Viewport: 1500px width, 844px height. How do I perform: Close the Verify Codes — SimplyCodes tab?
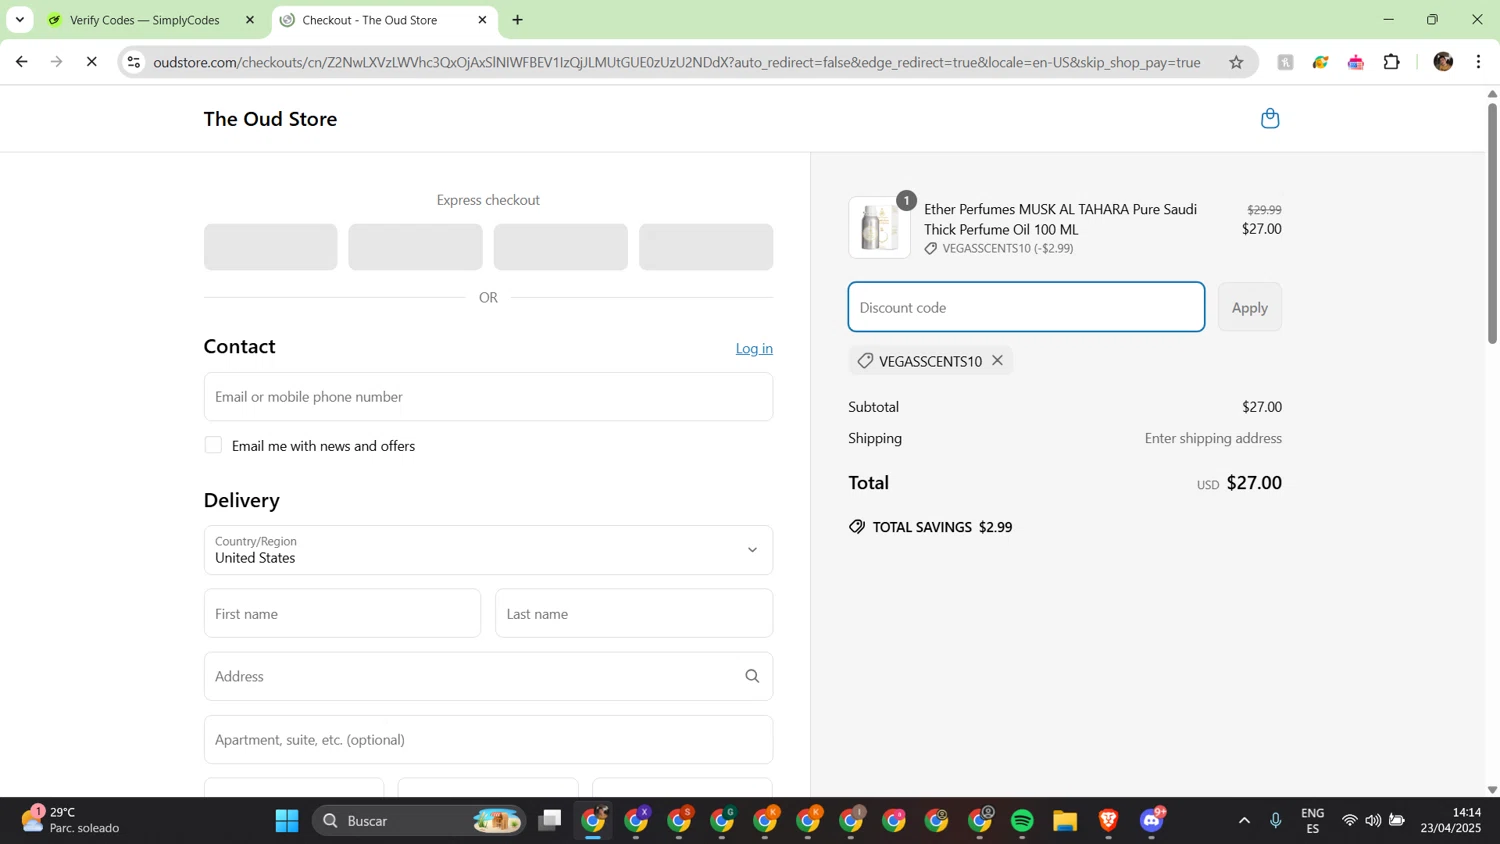[250, 20]
